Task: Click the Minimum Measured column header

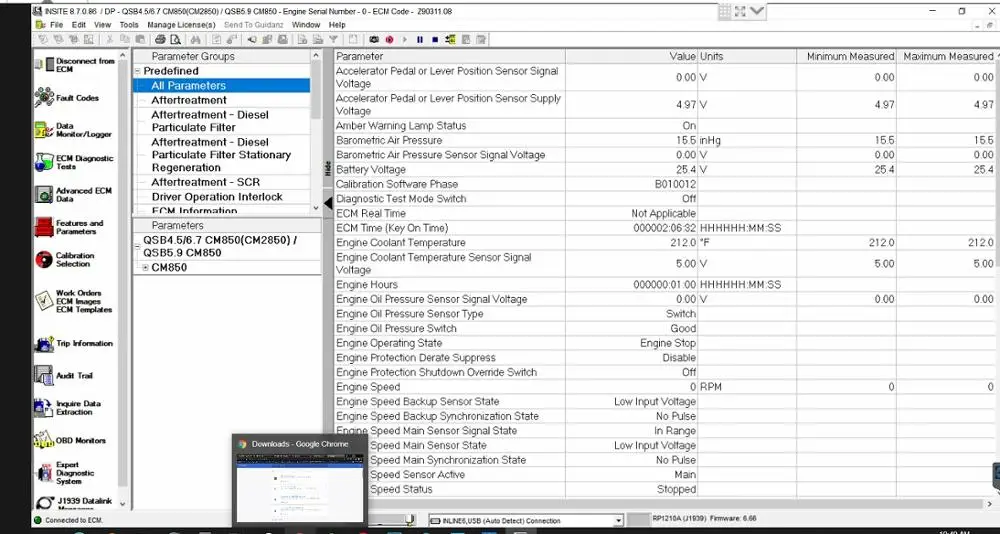Action: 846,56
